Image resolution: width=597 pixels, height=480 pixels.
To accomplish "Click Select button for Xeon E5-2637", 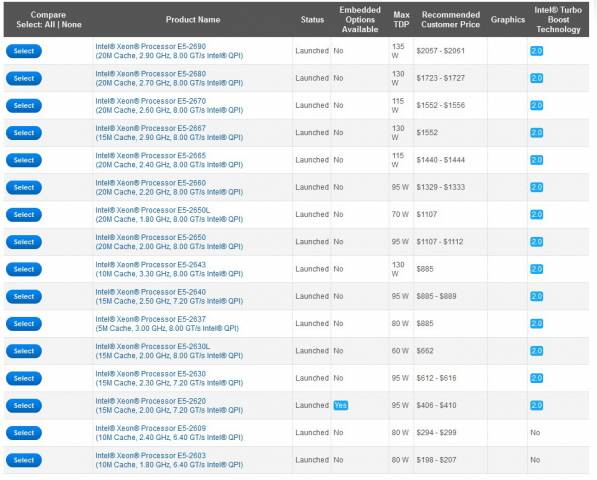I will pos(24,324).
